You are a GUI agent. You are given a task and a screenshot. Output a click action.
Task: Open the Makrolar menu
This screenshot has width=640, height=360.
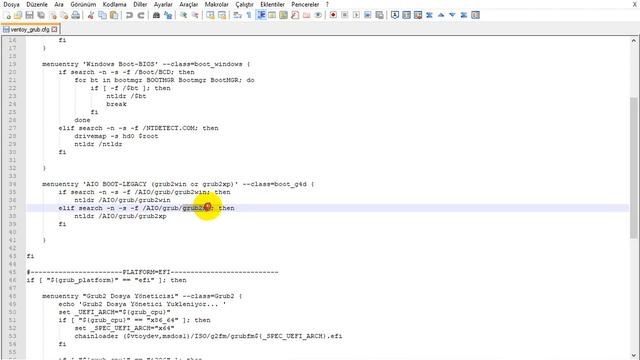pos(216,4)
